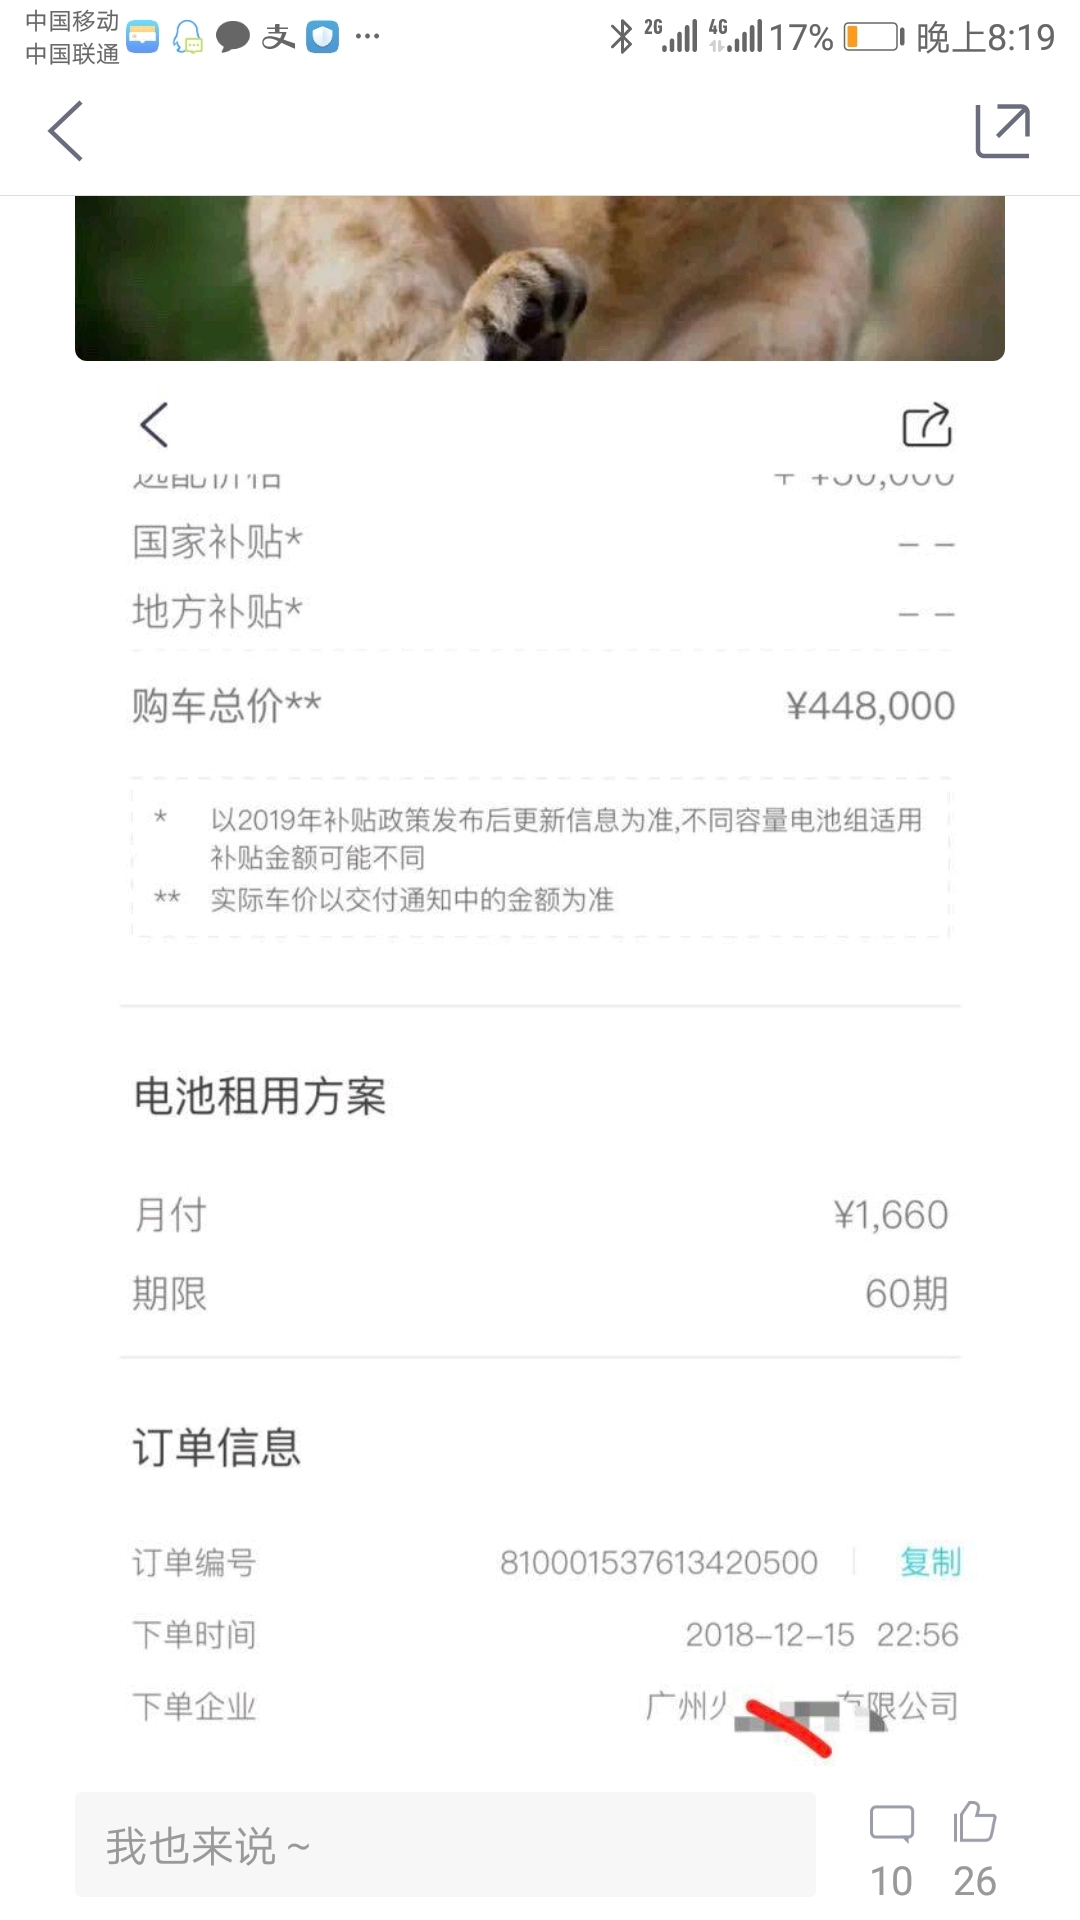Viewport: 1080px width, 1920px height.
Task: Tap the chat bubble notification icon
Action: tap(233, 37)
